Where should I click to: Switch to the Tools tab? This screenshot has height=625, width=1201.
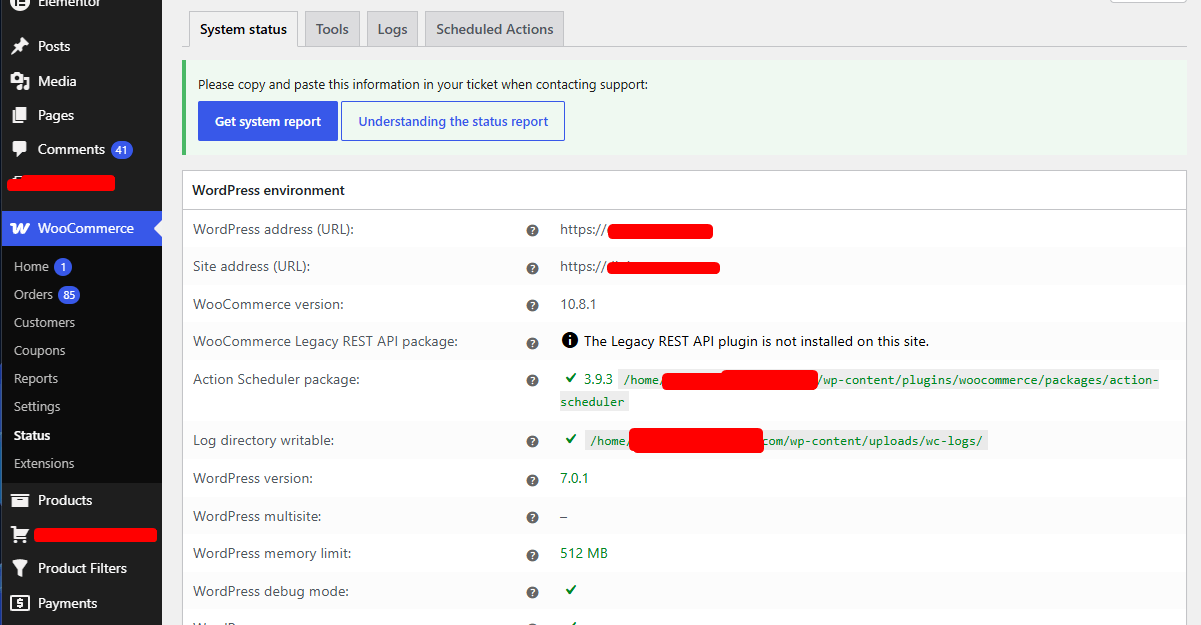click(332, 29)
